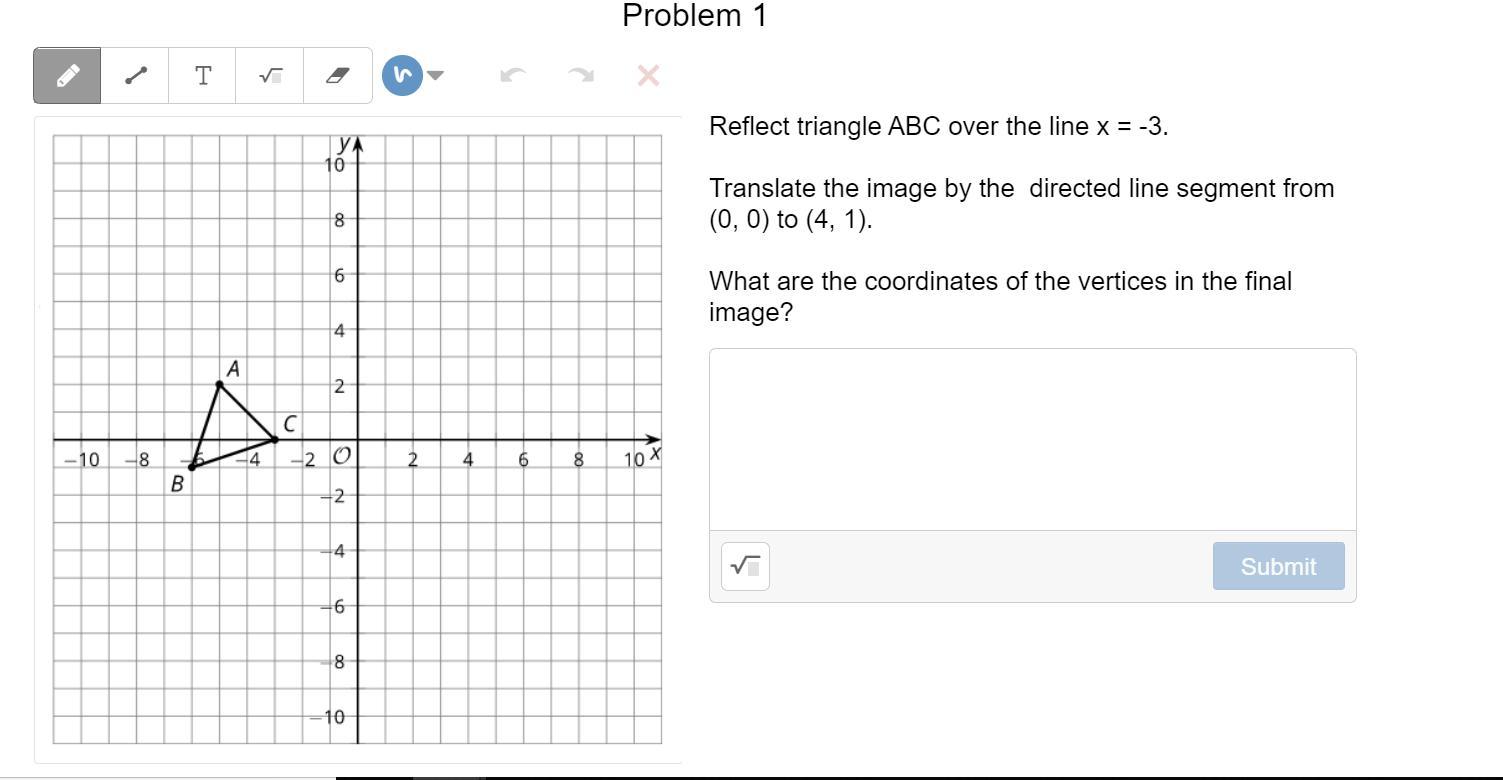Click inside the answer text box

pos(1032,439)
